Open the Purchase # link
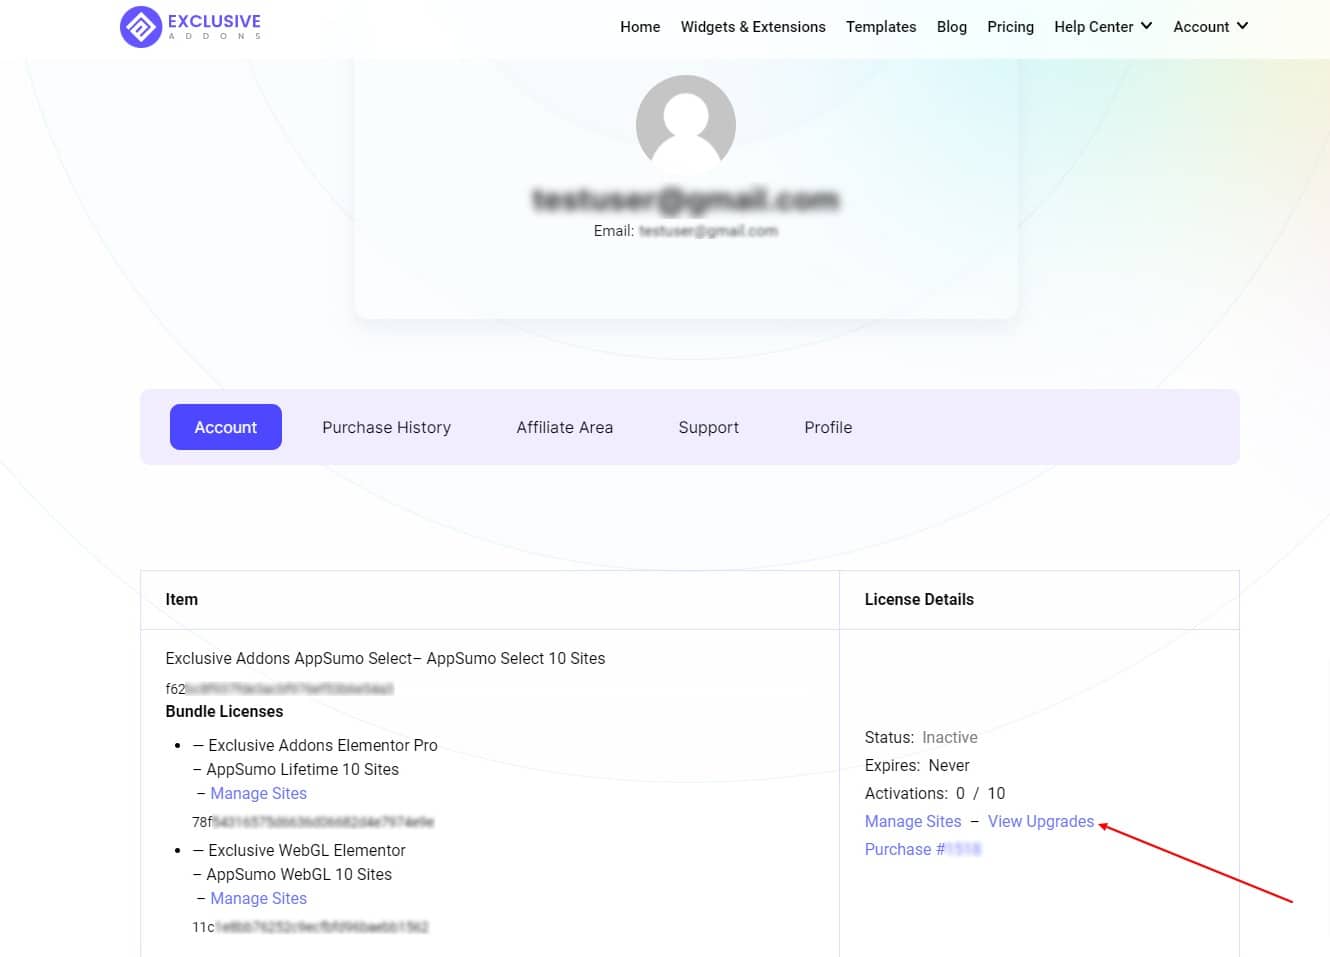The height and width of the screenshot is (957, 1330). pyautogui.click(x=923, y=849)
